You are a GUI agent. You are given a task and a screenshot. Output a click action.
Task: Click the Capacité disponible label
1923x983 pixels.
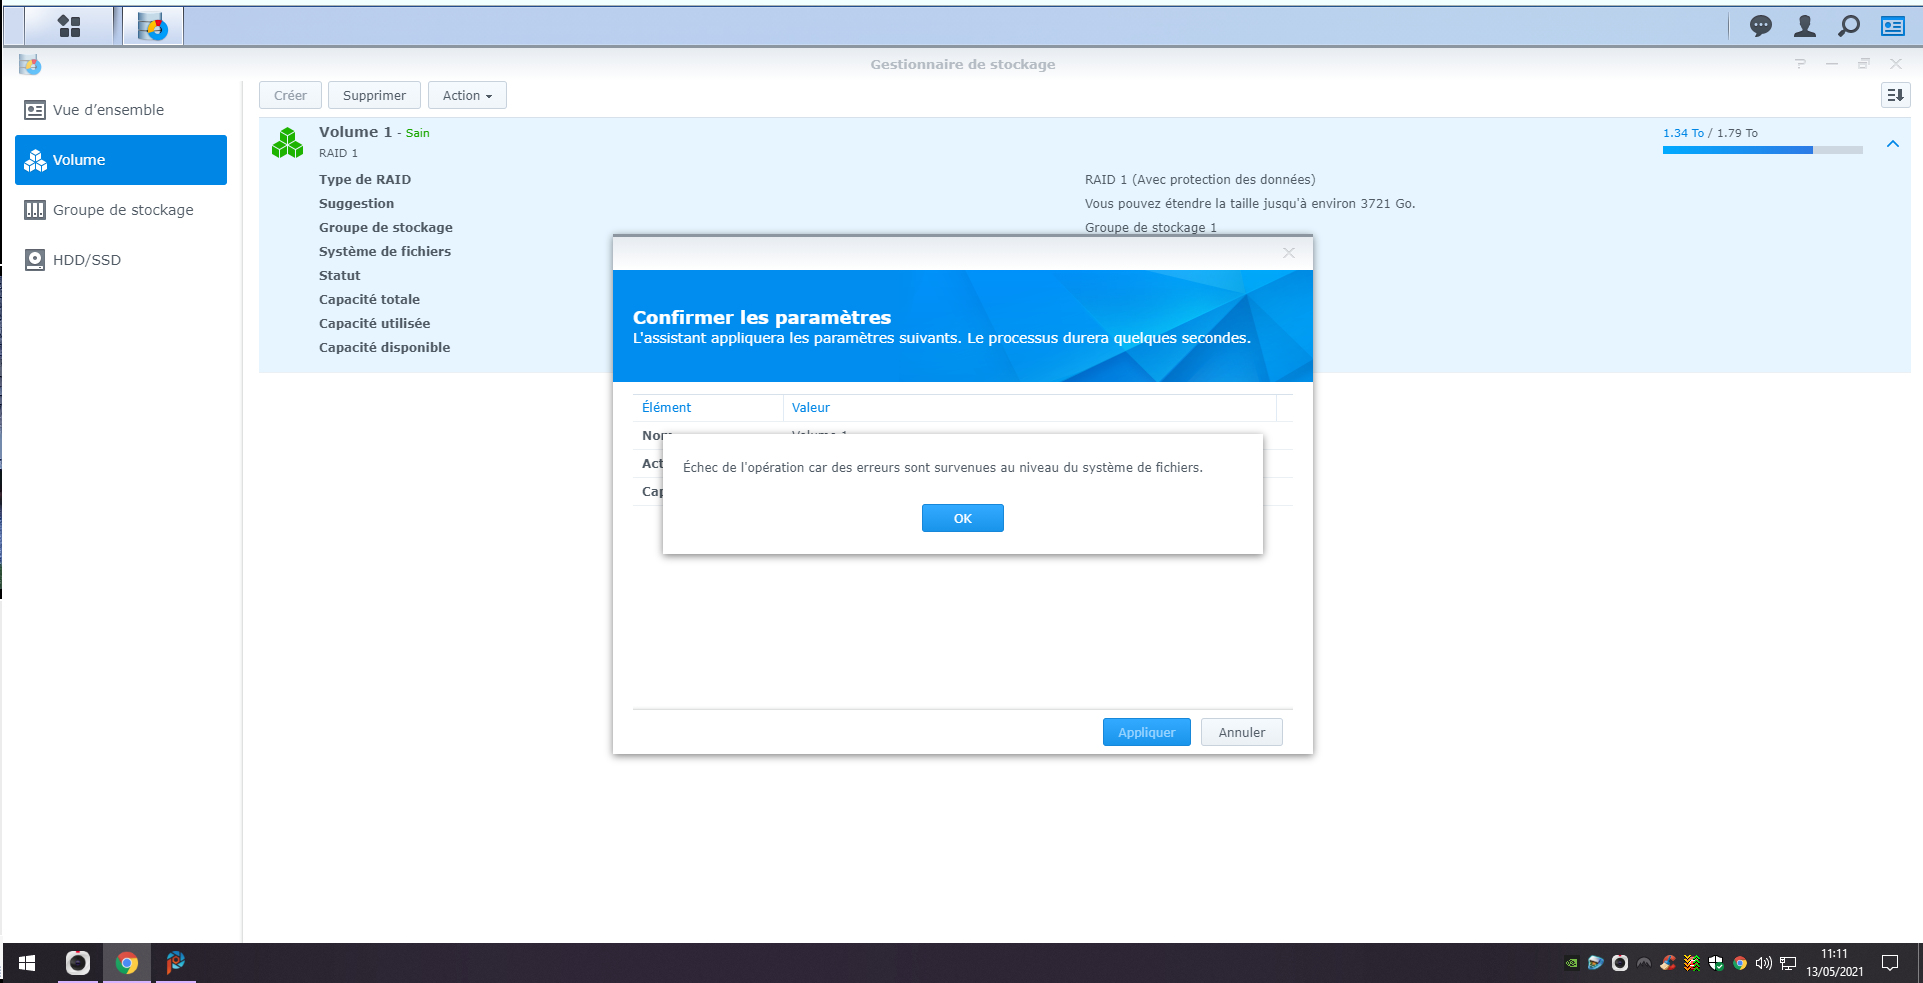385,348
